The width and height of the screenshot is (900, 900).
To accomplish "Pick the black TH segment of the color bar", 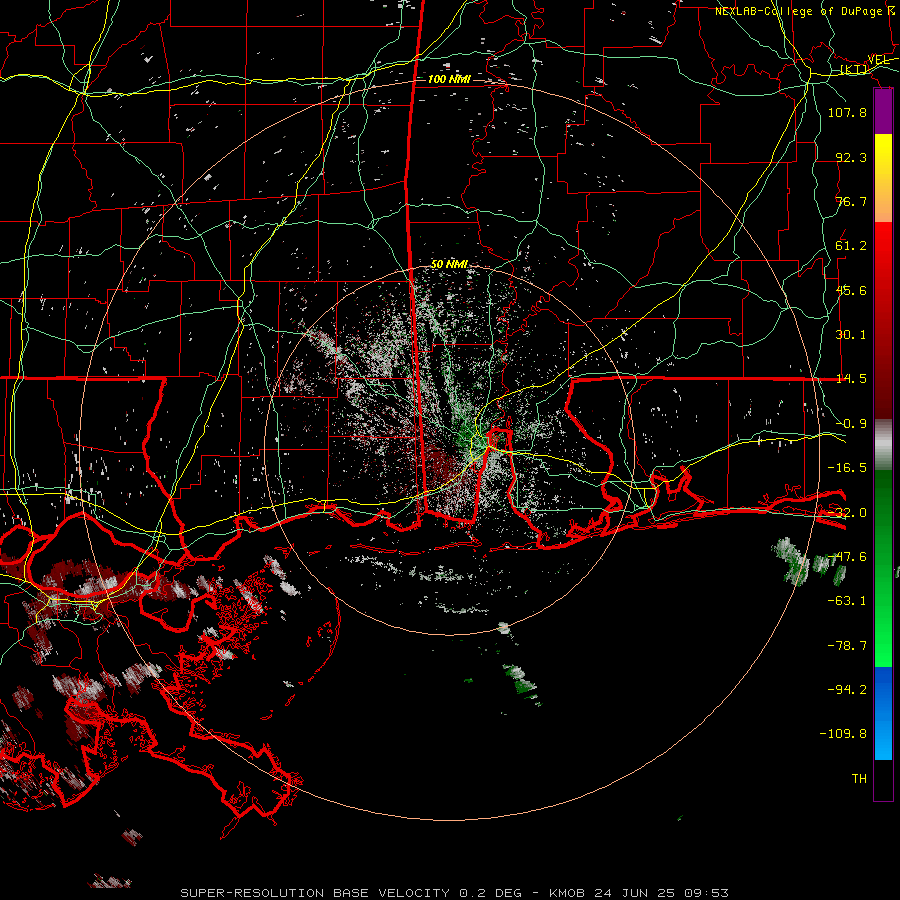I will coord(883,779).
